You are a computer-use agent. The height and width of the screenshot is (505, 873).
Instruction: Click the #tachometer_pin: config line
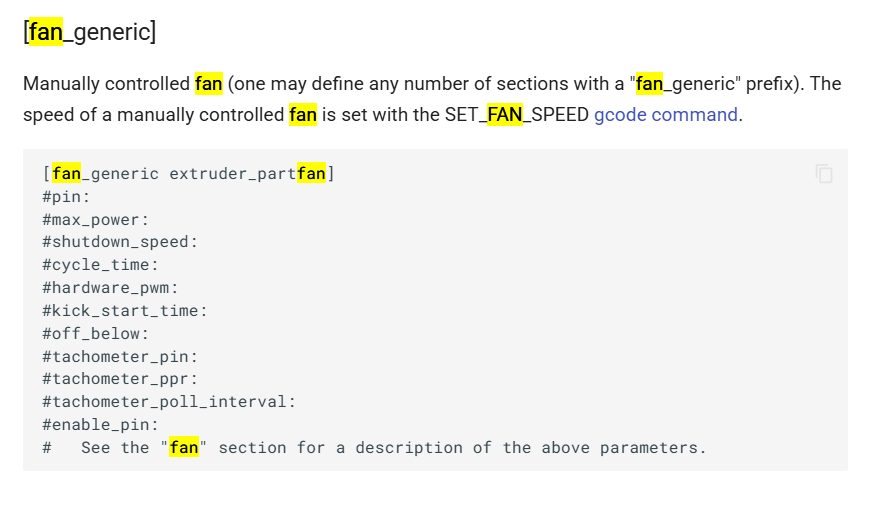click(120, 356)
